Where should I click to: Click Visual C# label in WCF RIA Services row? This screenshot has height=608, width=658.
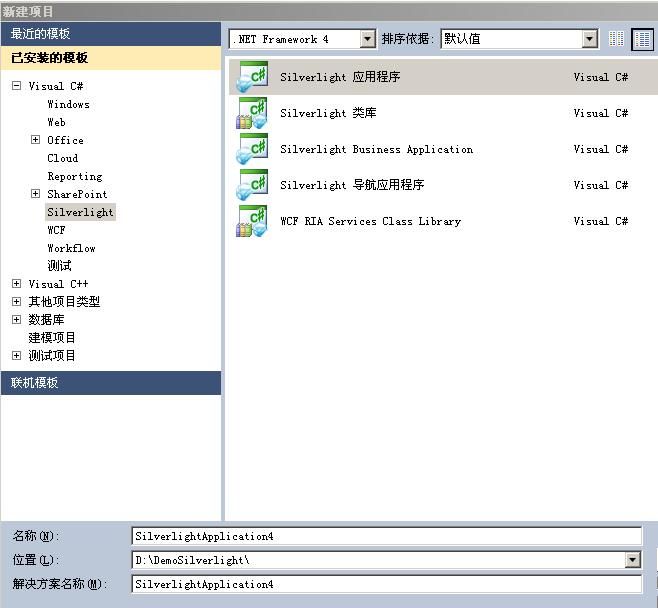click(x=601, y=221)
